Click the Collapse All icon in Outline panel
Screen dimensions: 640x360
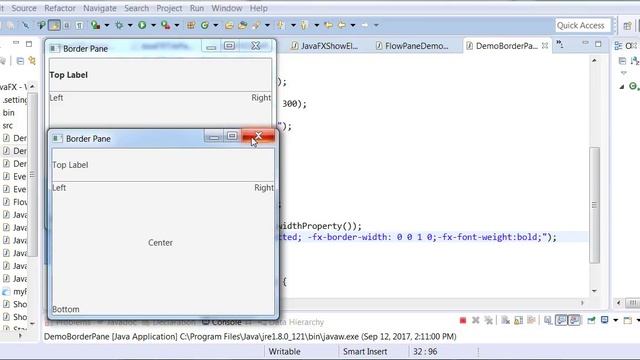click(622, 61)
